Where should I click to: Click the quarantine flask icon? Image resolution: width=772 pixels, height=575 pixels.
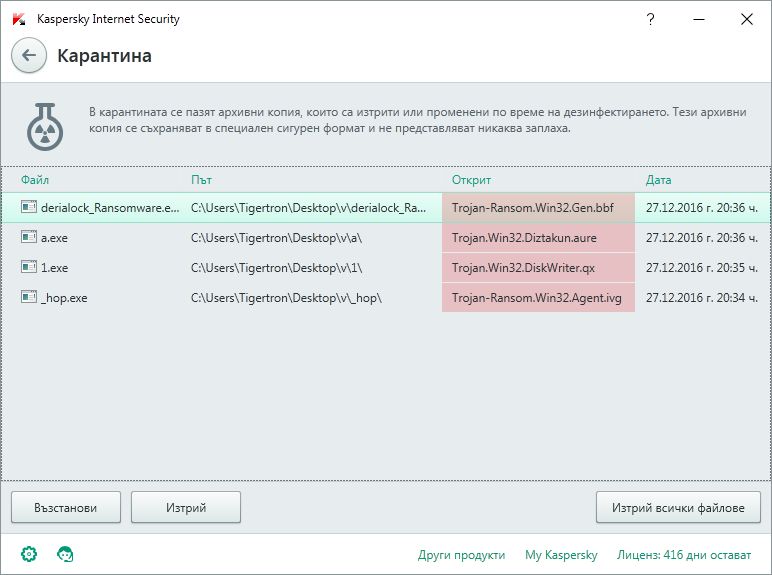(x=45, y=127)
